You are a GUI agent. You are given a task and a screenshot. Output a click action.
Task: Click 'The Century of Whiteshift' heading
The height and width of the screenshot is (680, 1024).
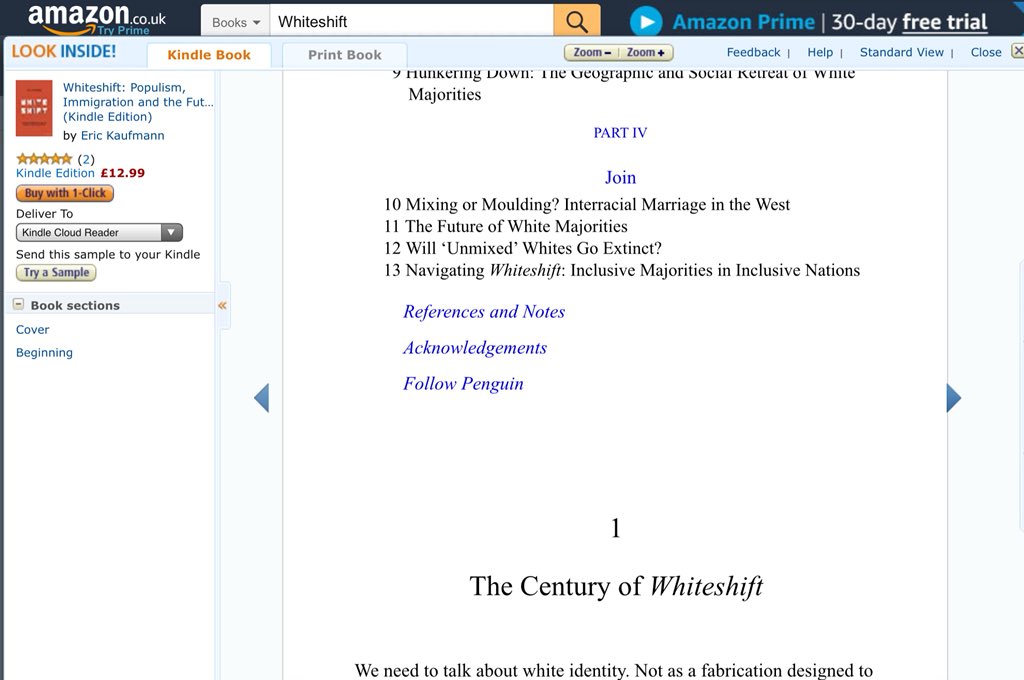pyautogui.click(x=616, y=586)
